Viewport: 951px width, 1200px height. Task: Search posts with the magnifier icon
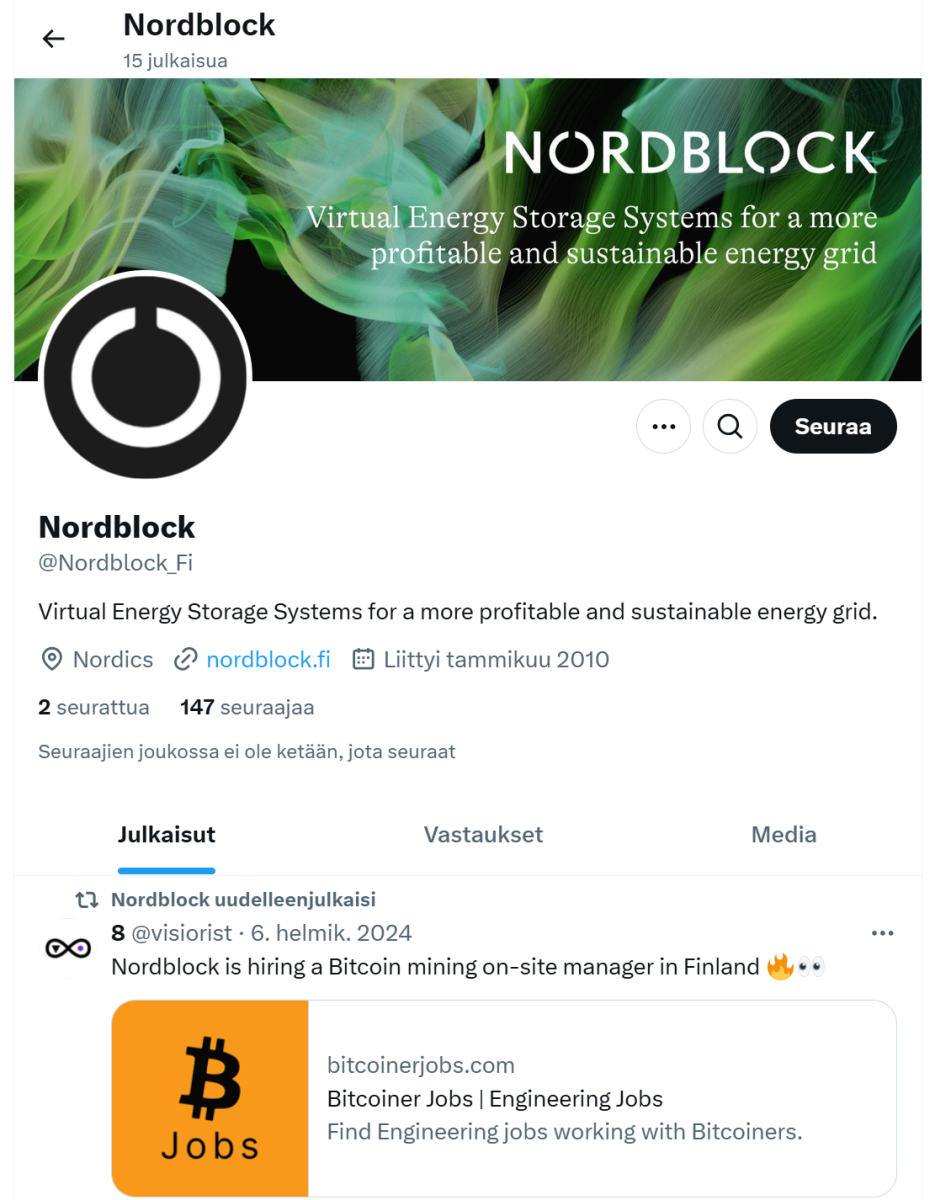tap(730, 427)
